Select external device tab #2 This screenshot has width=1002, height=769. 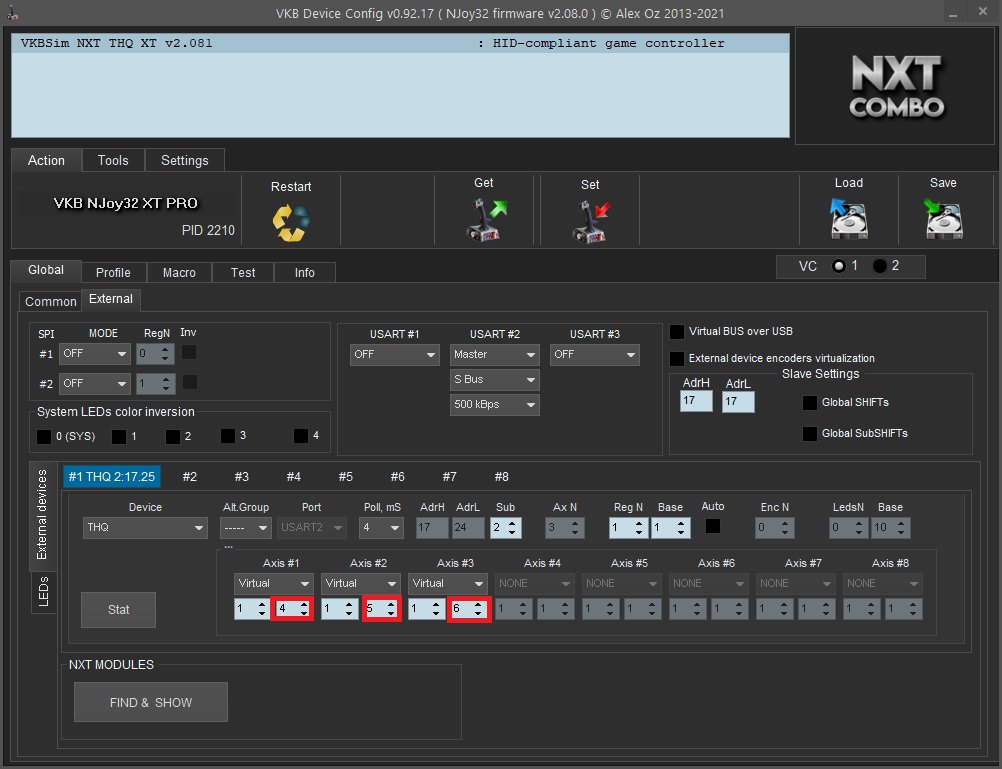[190, 477]
